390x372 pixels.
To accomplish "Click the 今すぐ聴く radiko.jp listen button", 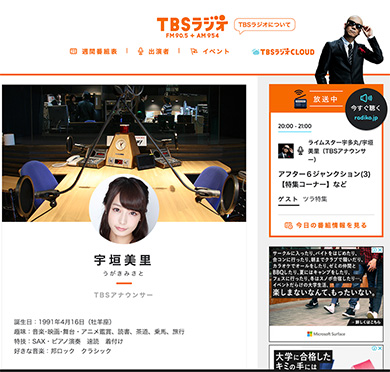I will pyautogui.click(x=366, y=109).
